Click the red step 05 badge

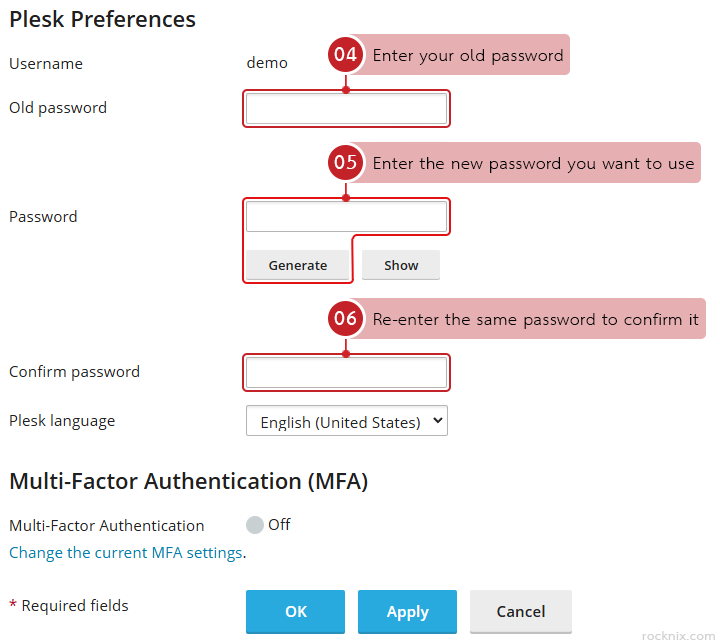[x=346, y=163]
